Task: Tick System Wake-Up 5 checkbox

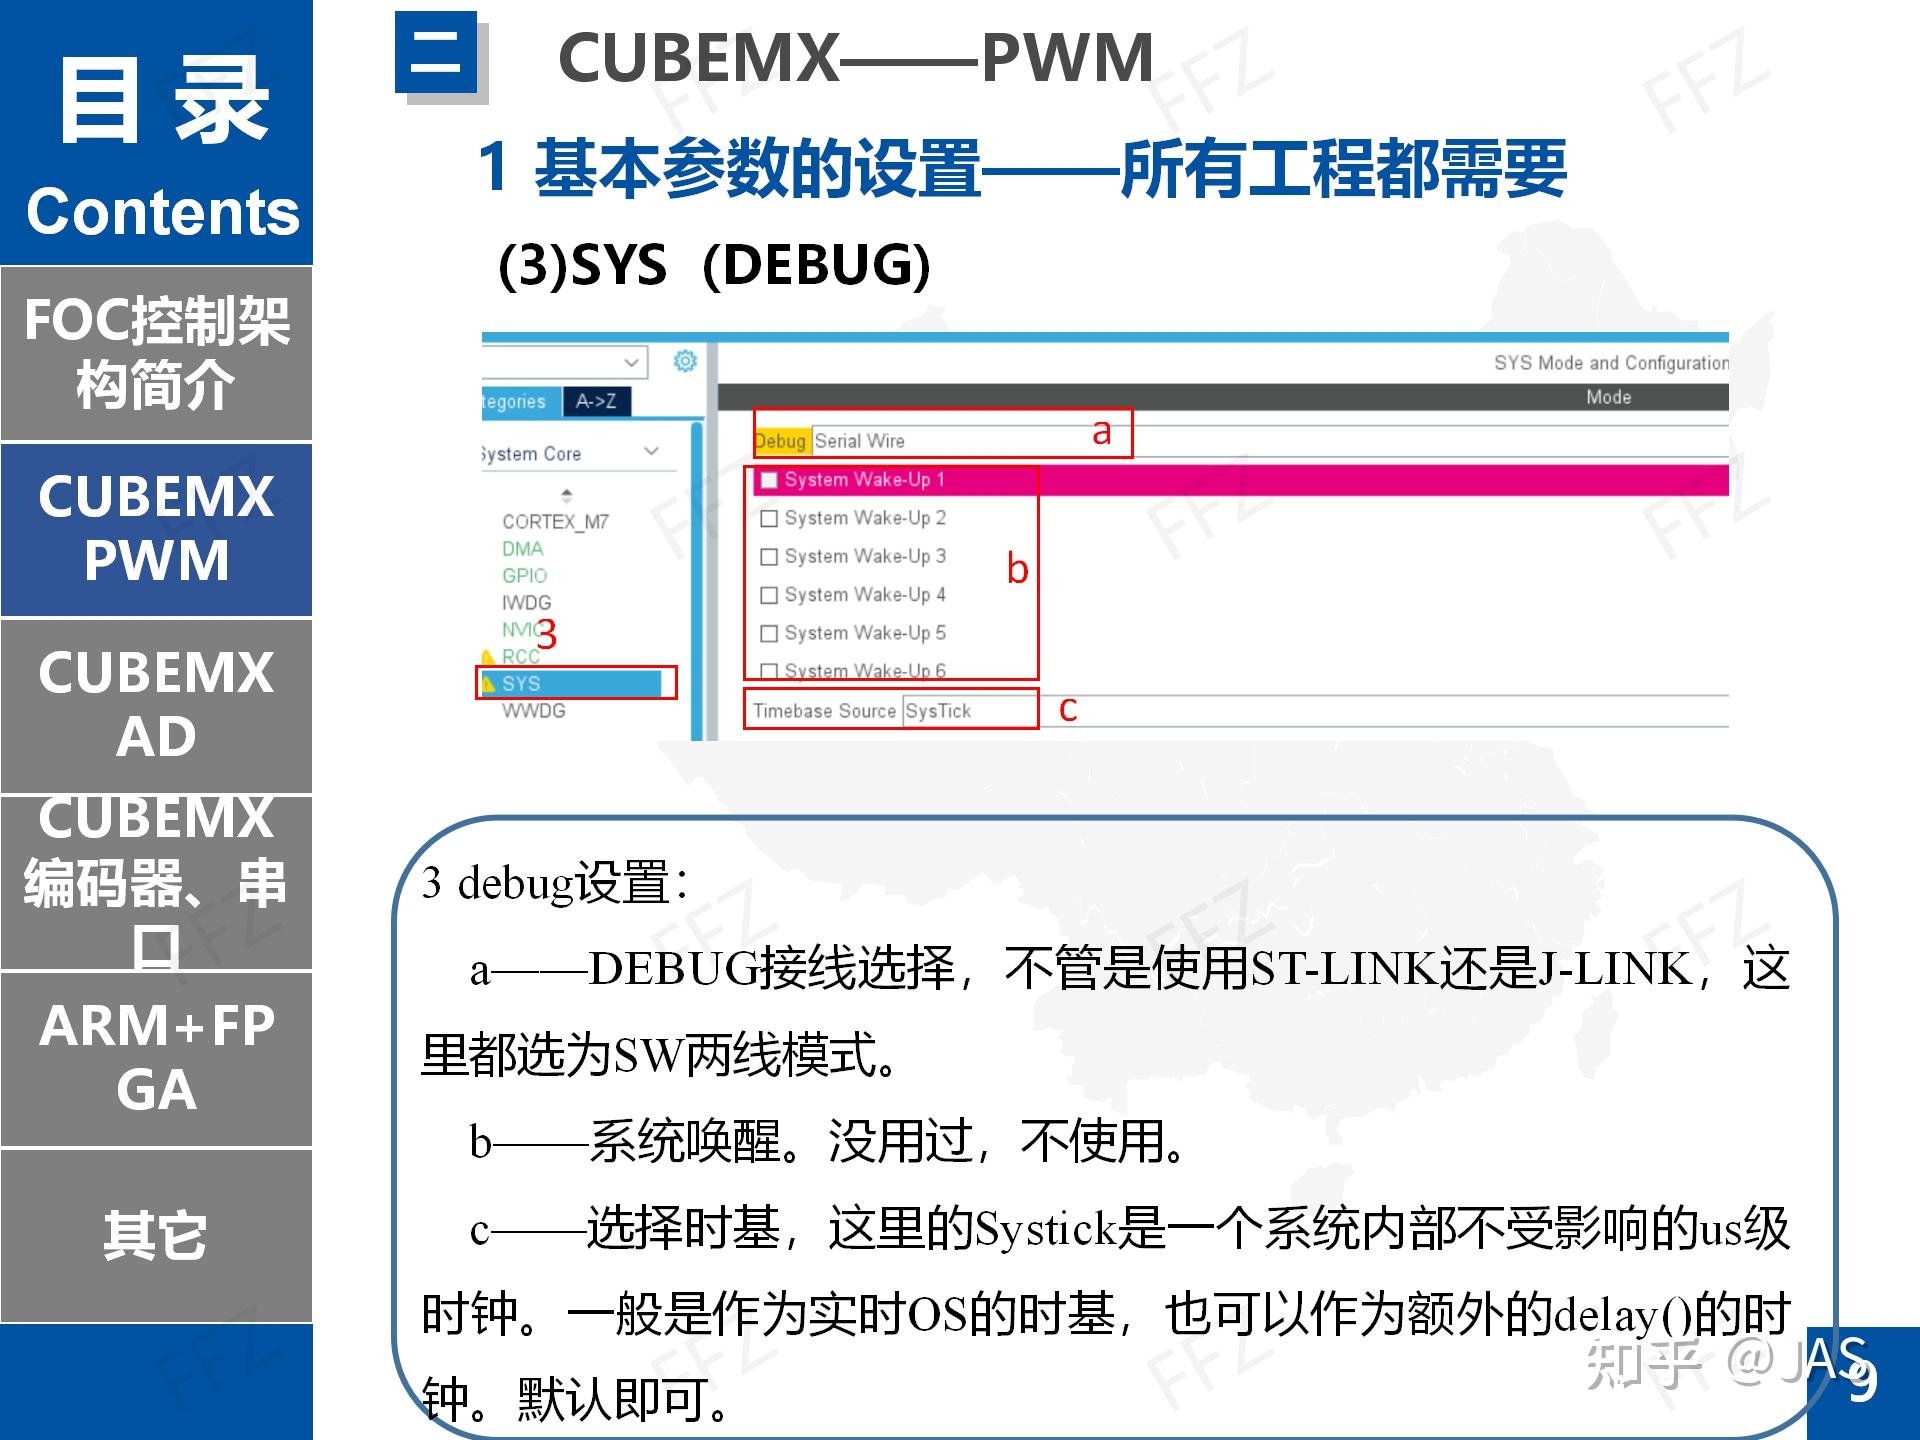Action: 769,633
